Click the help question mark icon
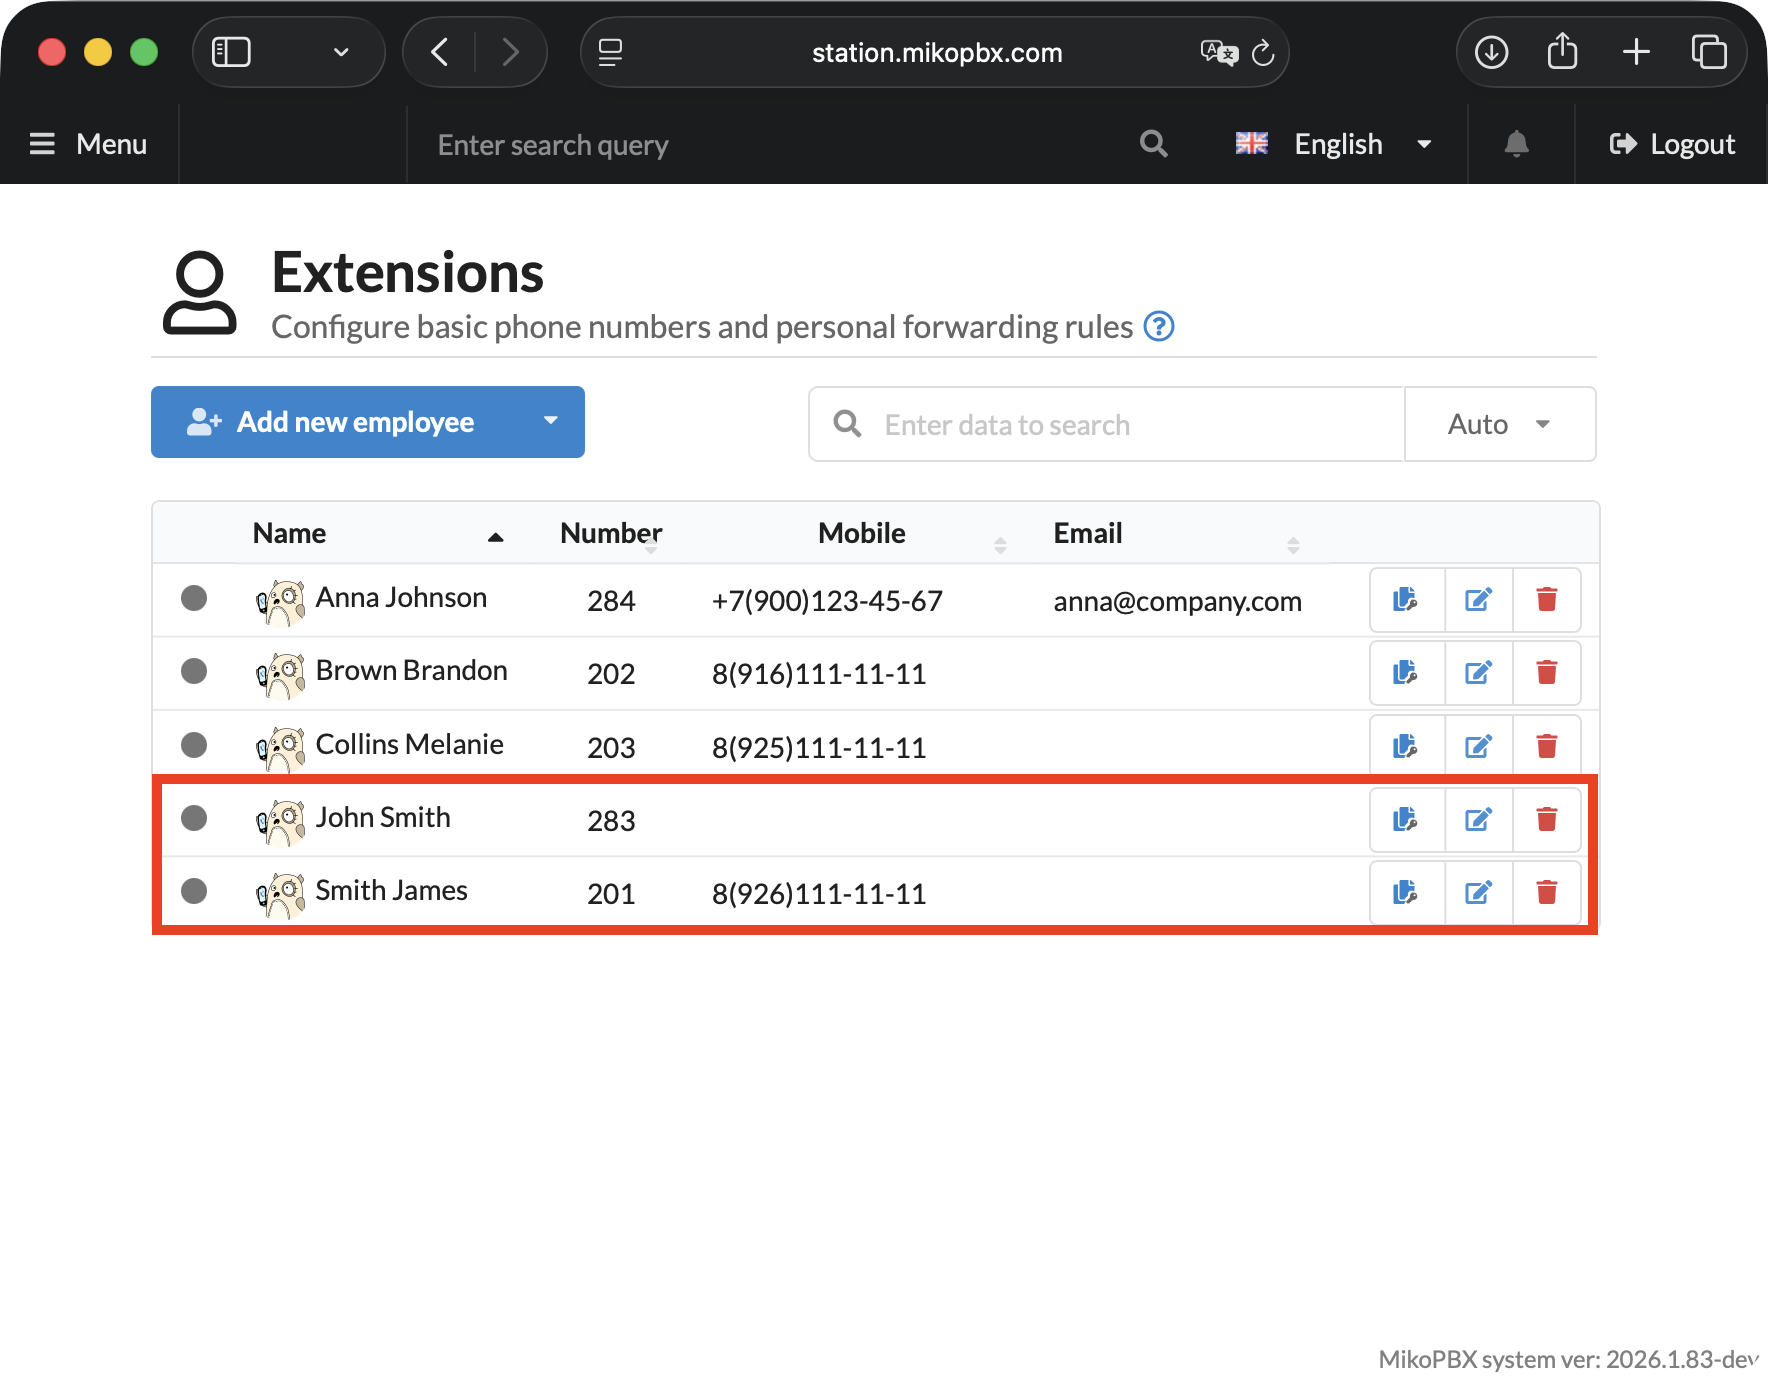Screen dimensions: 1768x1380 (x=1158, y=327)
